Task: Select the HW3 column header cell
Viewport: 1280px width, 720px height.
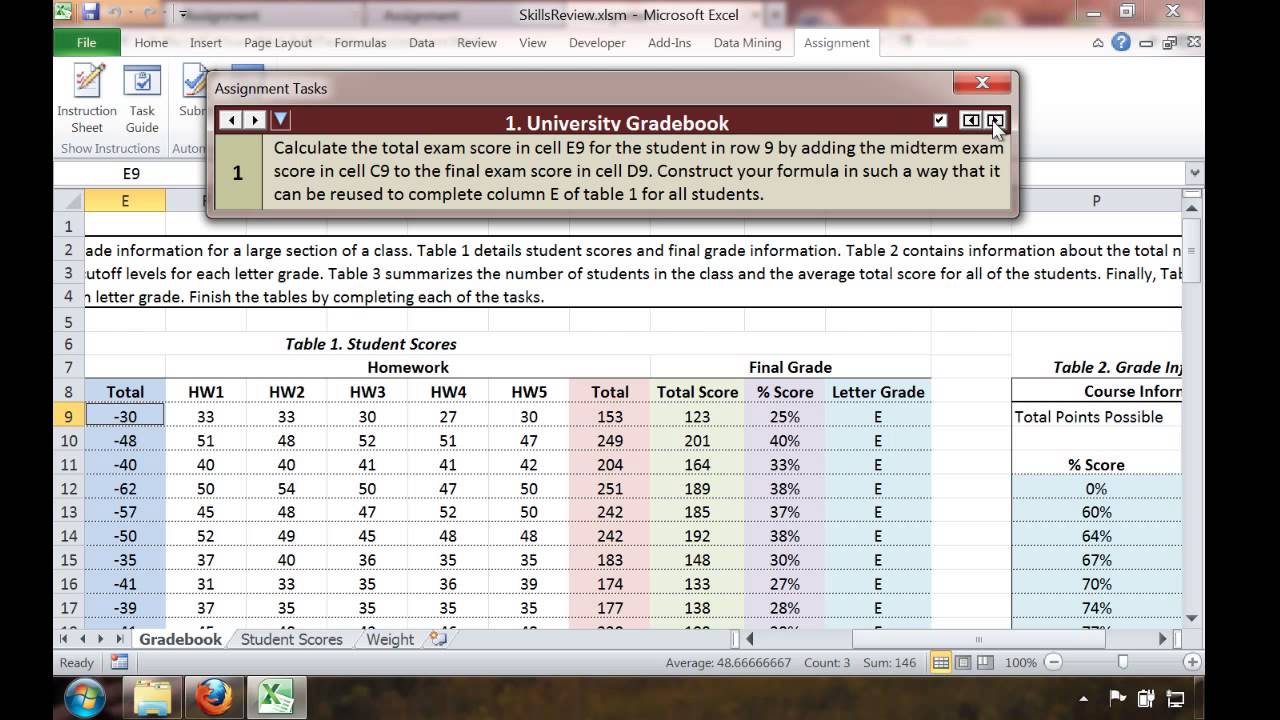Action: (x=367, y=392)
